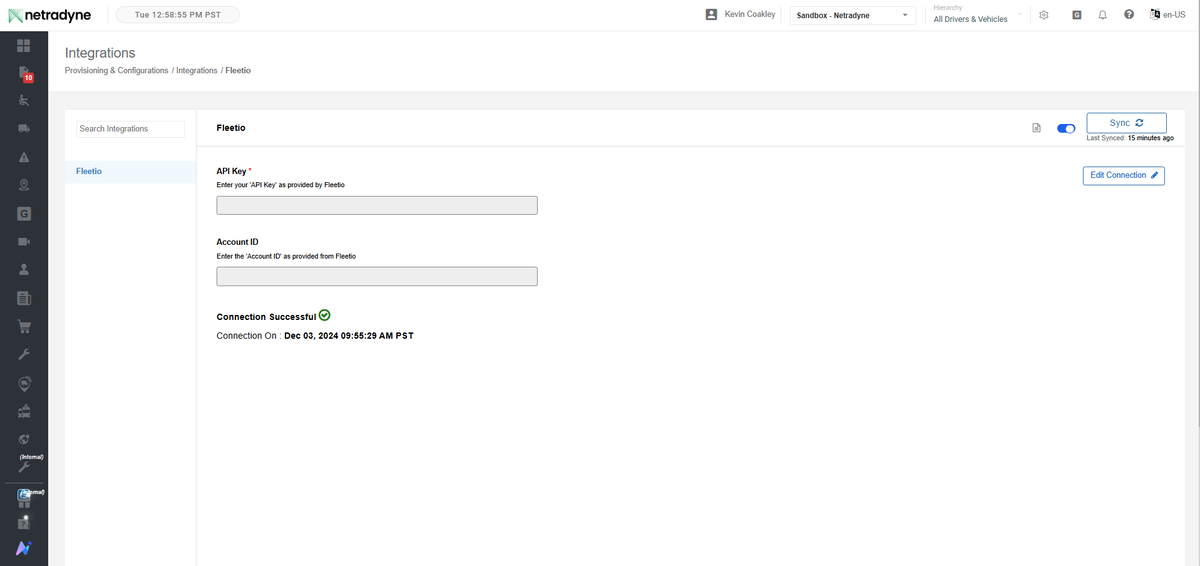Viewport: 1200px width, 566px height.
Task: Open the sidebar item with red 10 badge
Action: pyautogui.click(x=24, y=74)
